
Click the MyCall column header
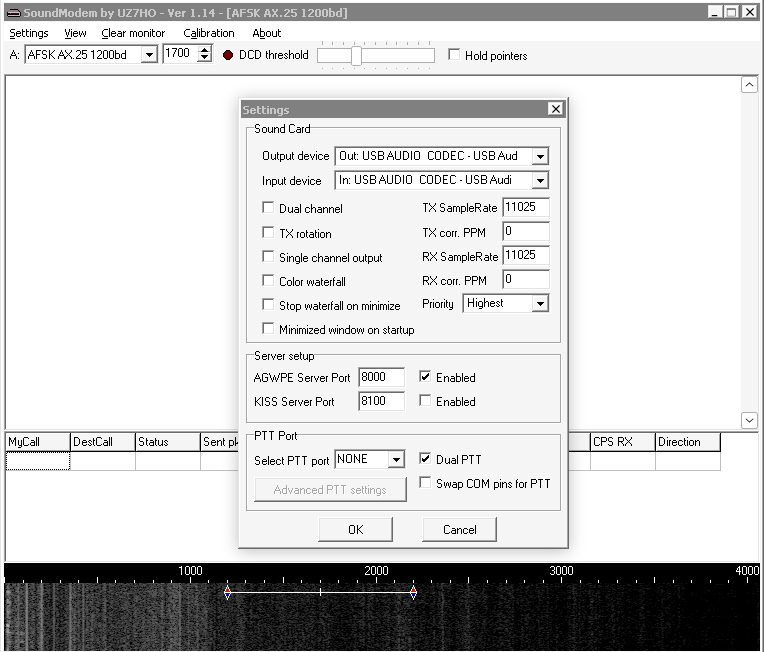[x=38, y=442]
